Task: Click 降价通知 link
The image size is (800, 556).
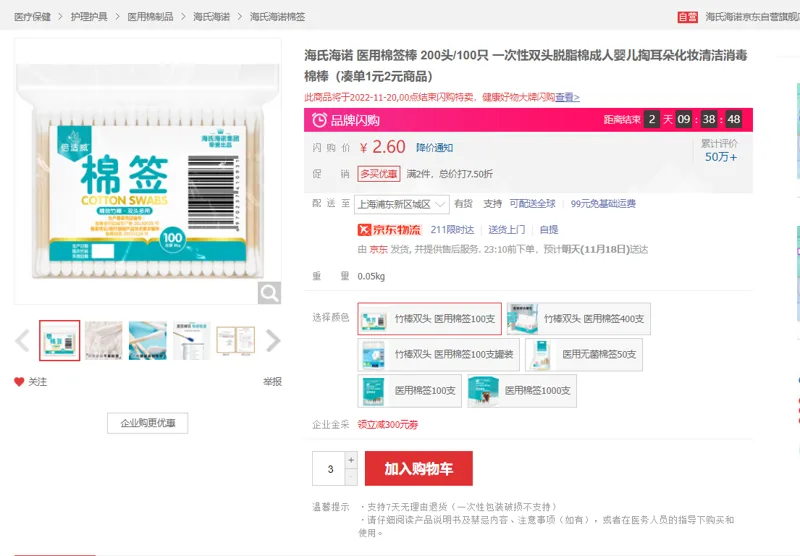Action: coord(434,148)
